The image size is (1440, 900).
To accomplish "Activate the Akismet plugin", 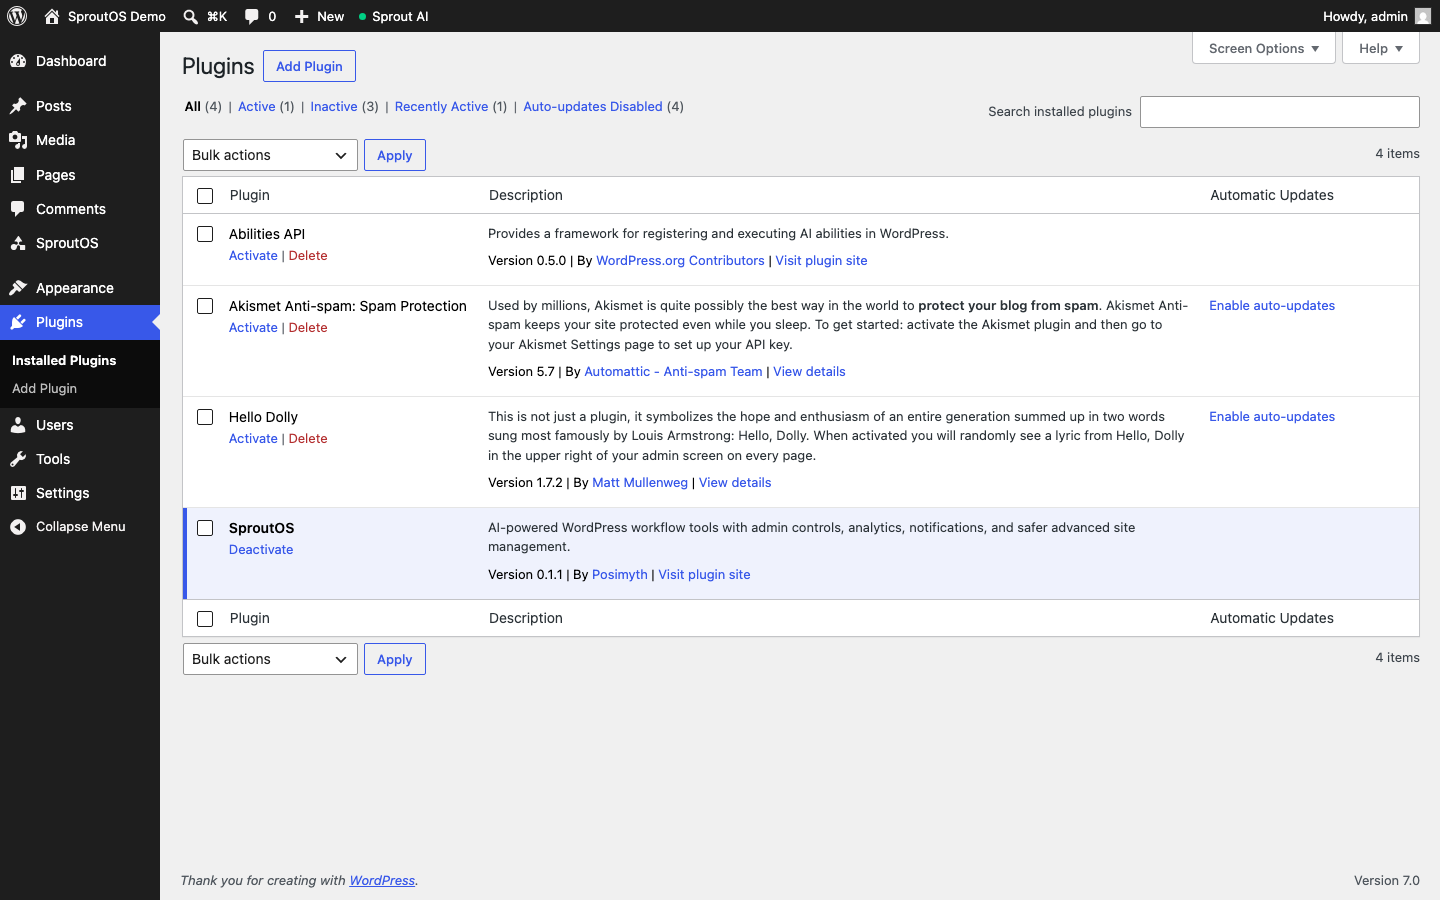I will click(x=253, y=328).
